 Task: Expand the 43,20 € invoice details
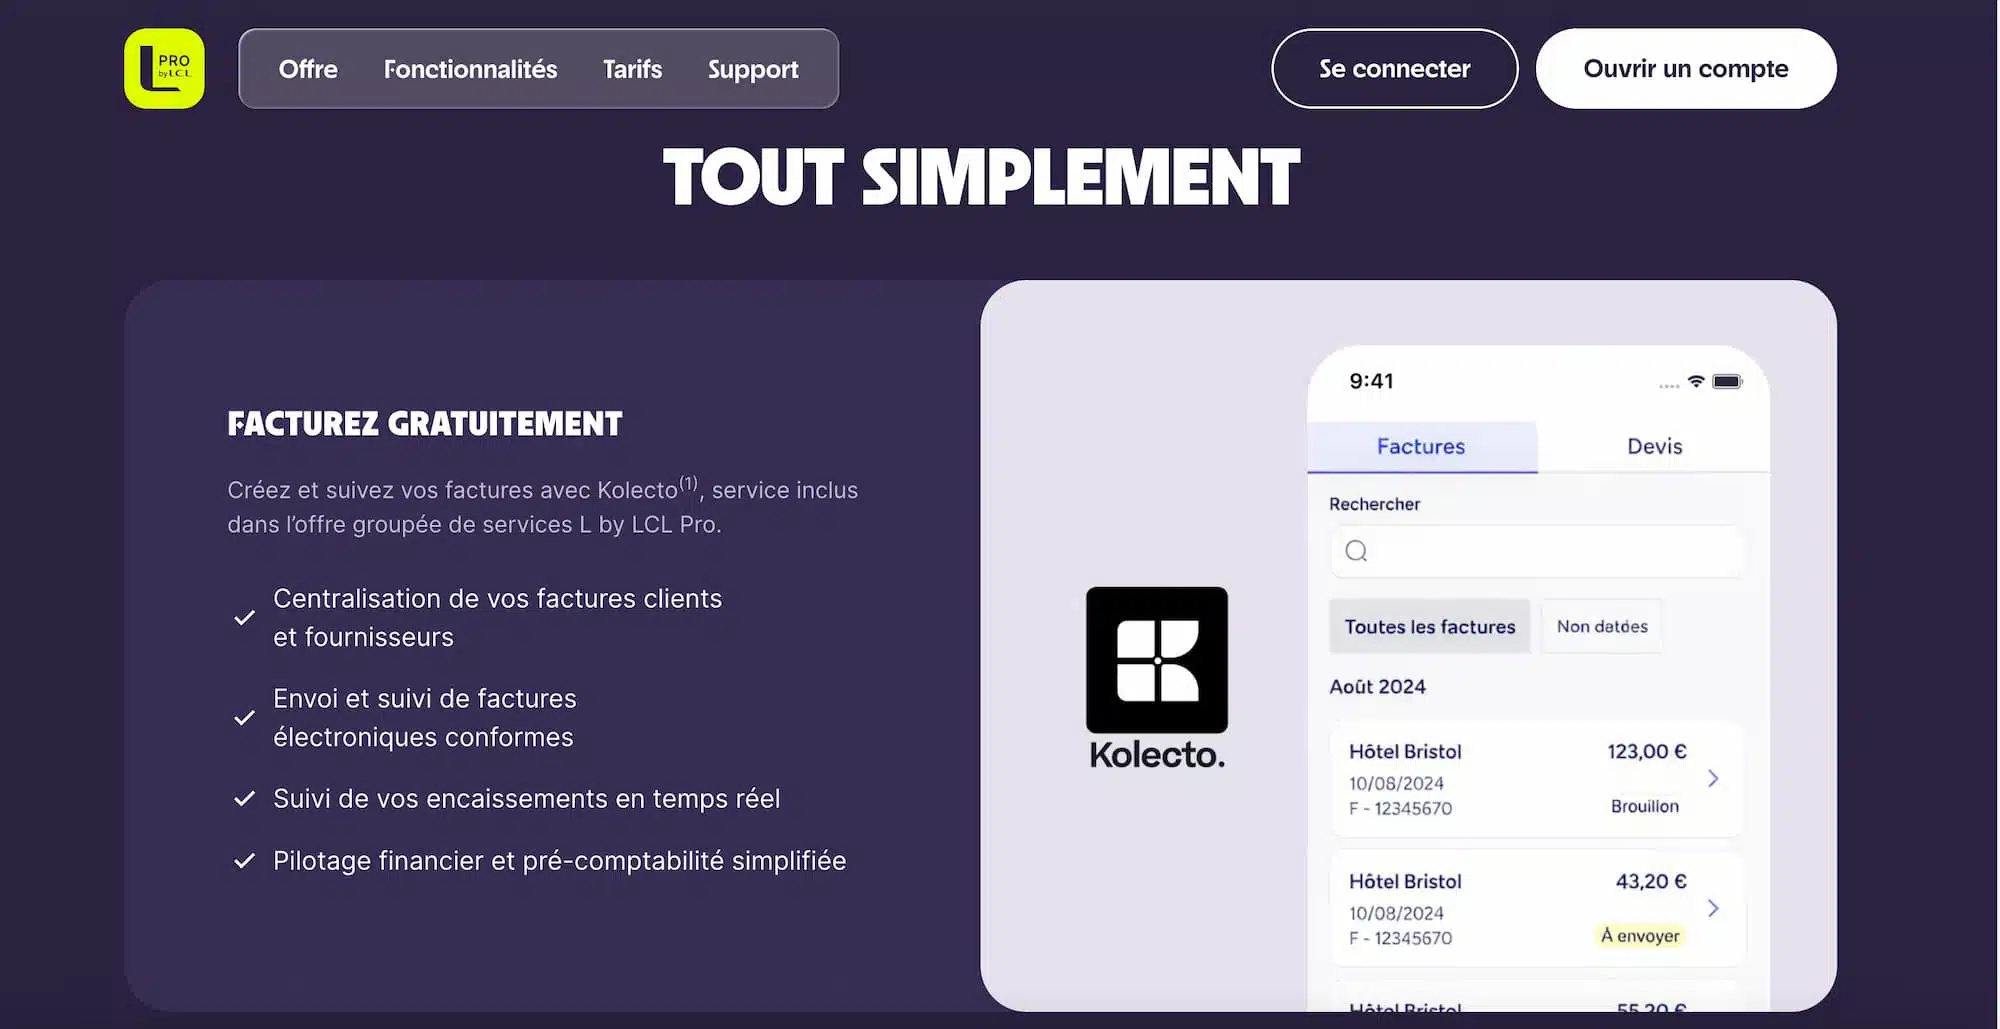1714,908
